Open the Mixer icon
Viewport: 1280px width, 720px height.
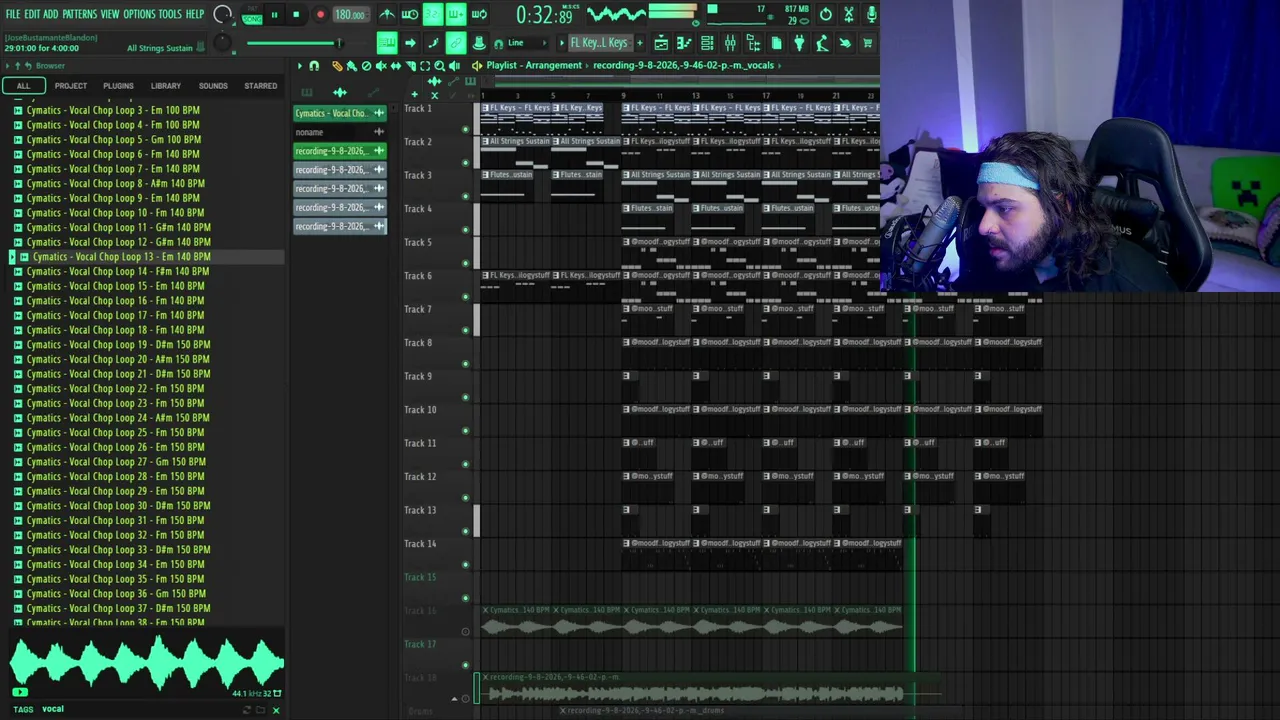[730, 43]
